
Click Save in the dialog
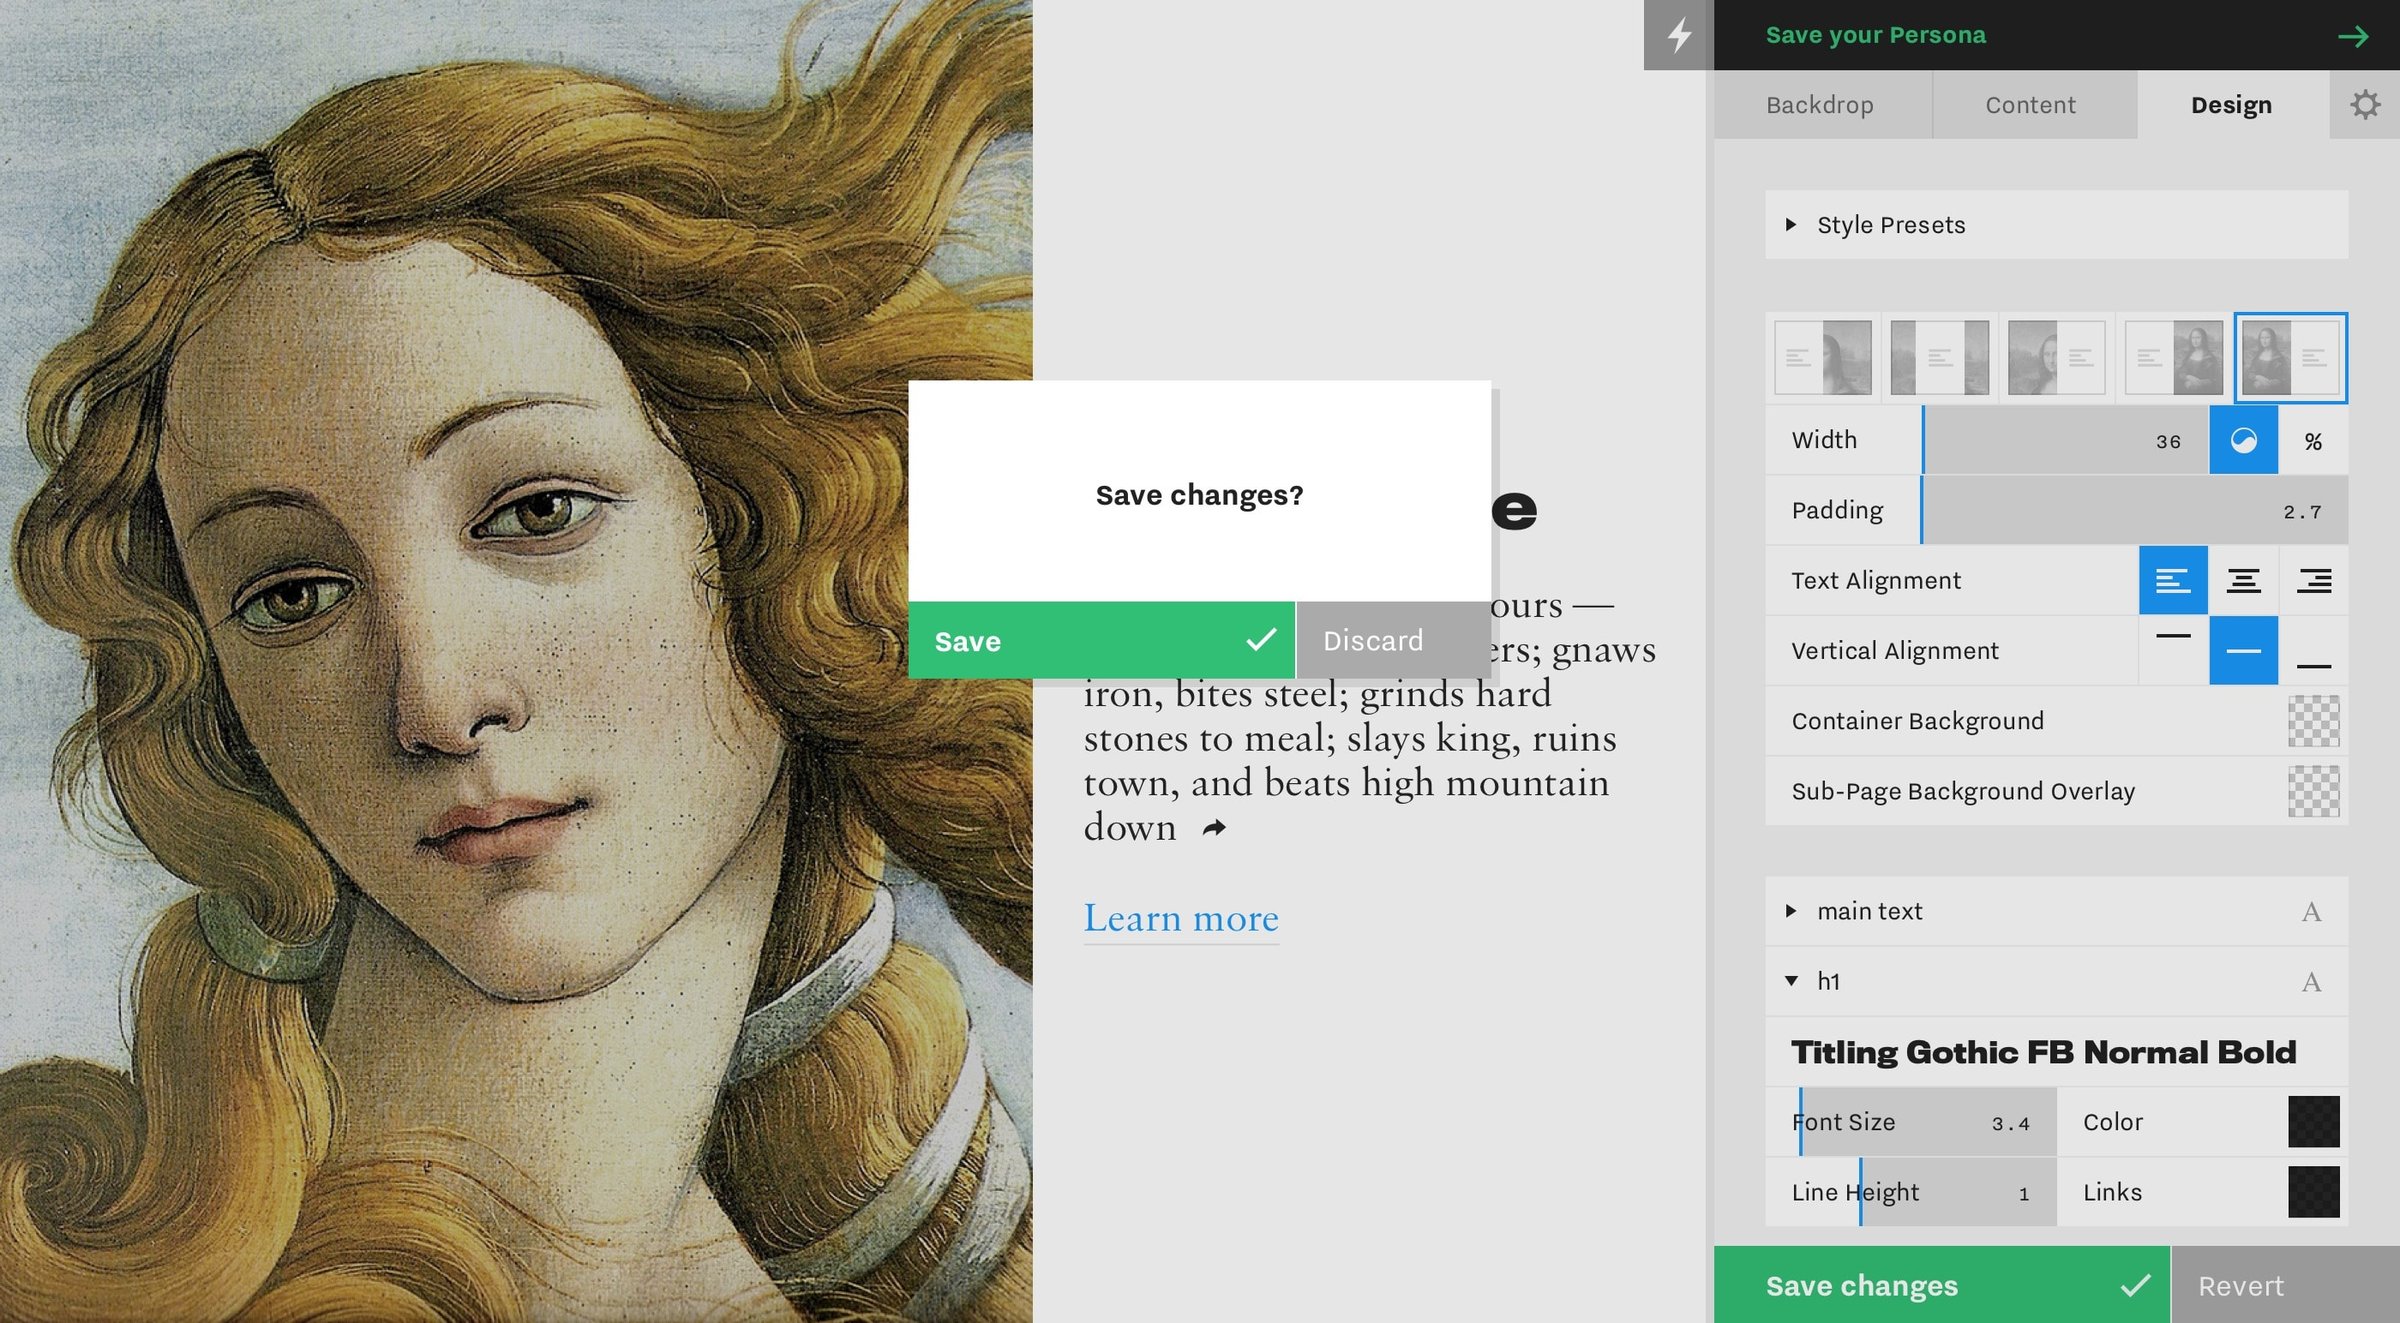1101,640
